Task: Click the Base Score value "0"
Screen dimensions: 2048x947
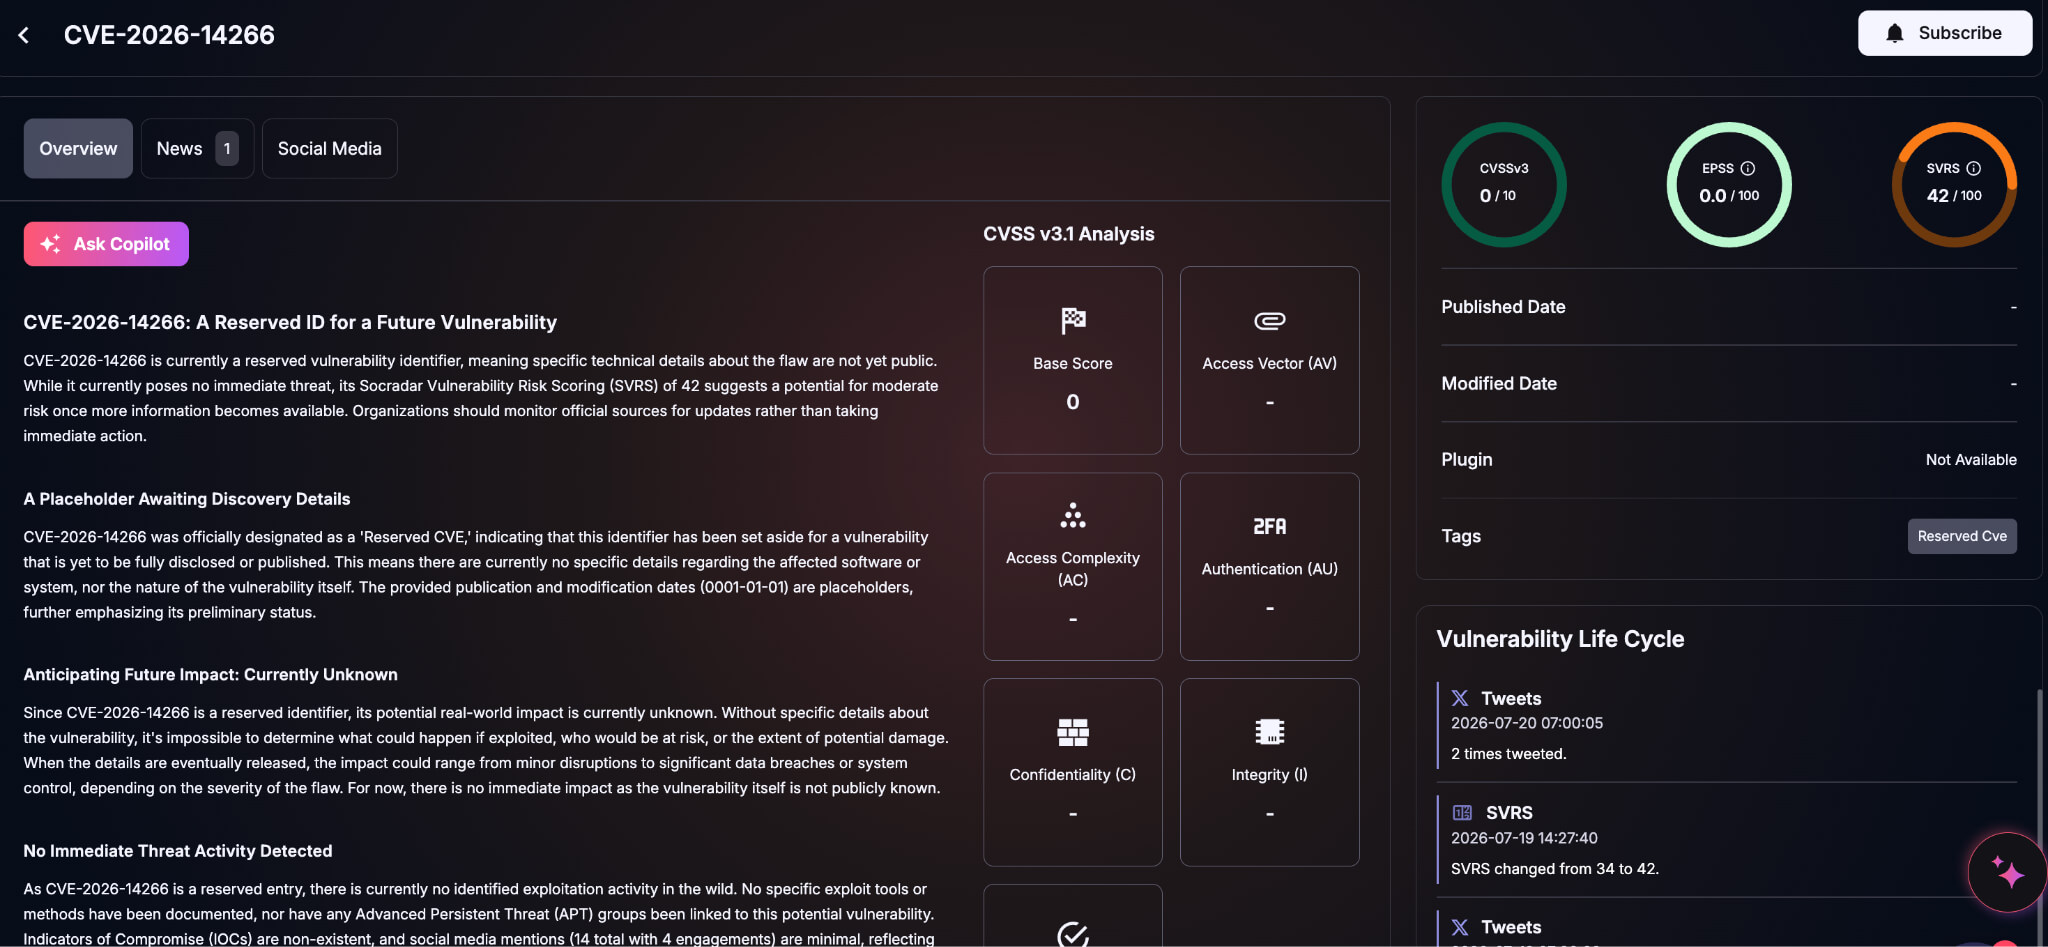Action: tap(1073, 402)
